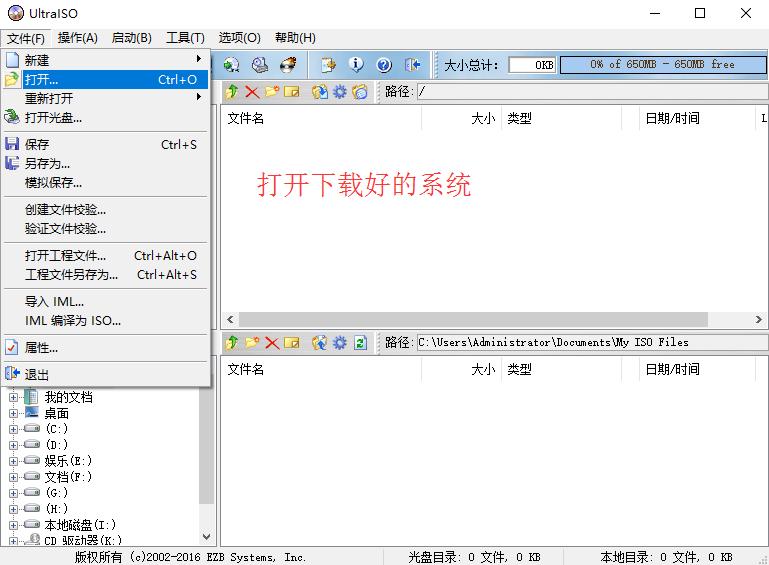Viewport: 769px width, 565px height.
Task: Click the rename icon in the image pane toolbar
Action: click(292, 92)
